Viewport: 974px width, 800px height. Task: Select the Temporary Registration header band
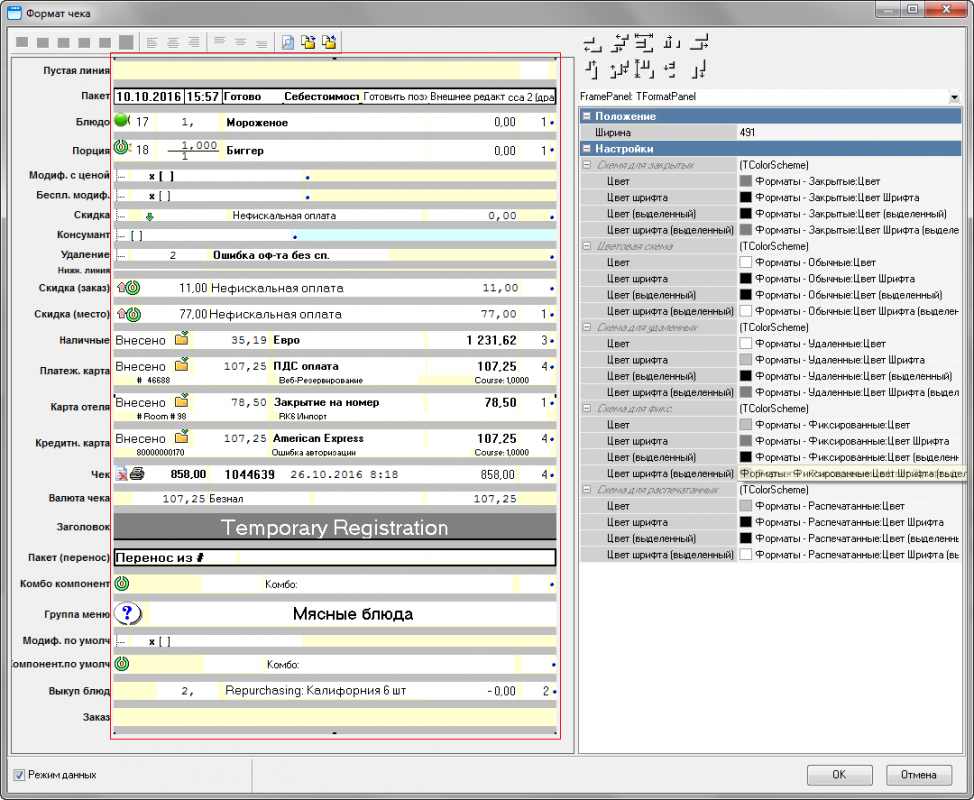tap(334, 527)
